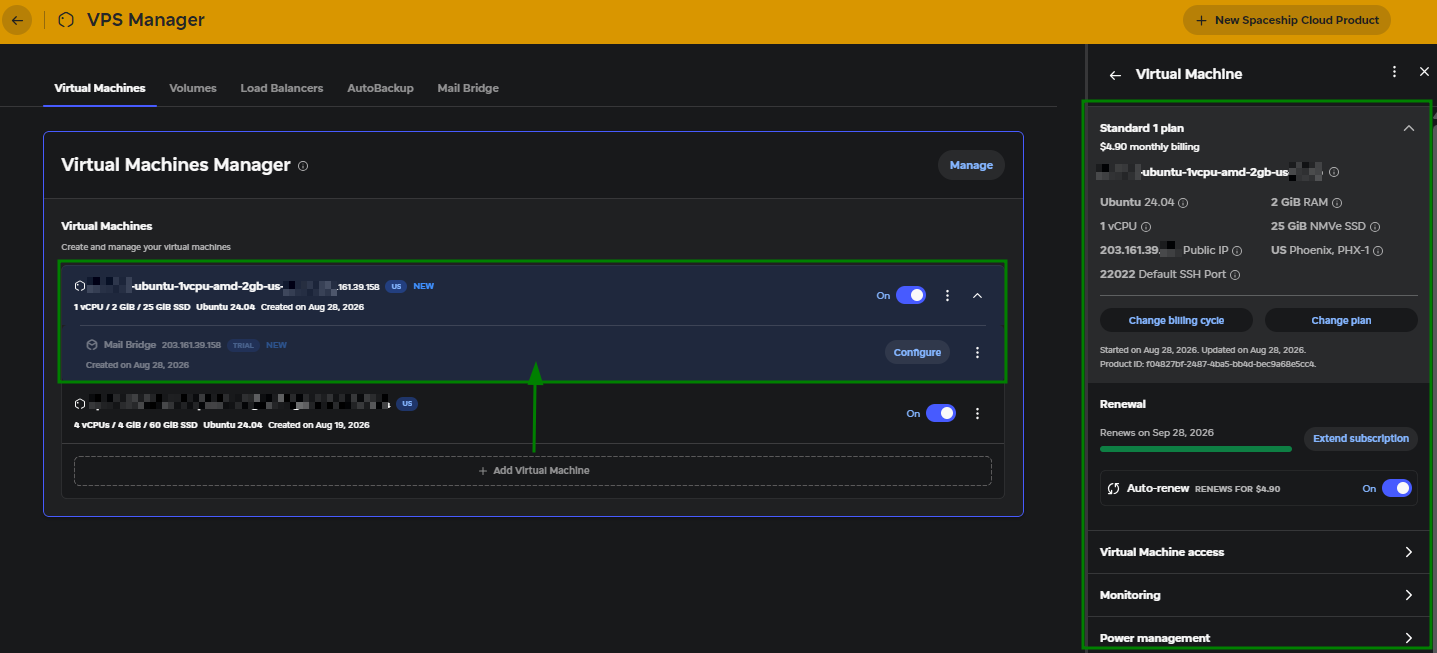The image size is (1437, 653).
Task: Click info icon next to 25 GiB NVMe SSD
Action: [x=1375, y=227]
